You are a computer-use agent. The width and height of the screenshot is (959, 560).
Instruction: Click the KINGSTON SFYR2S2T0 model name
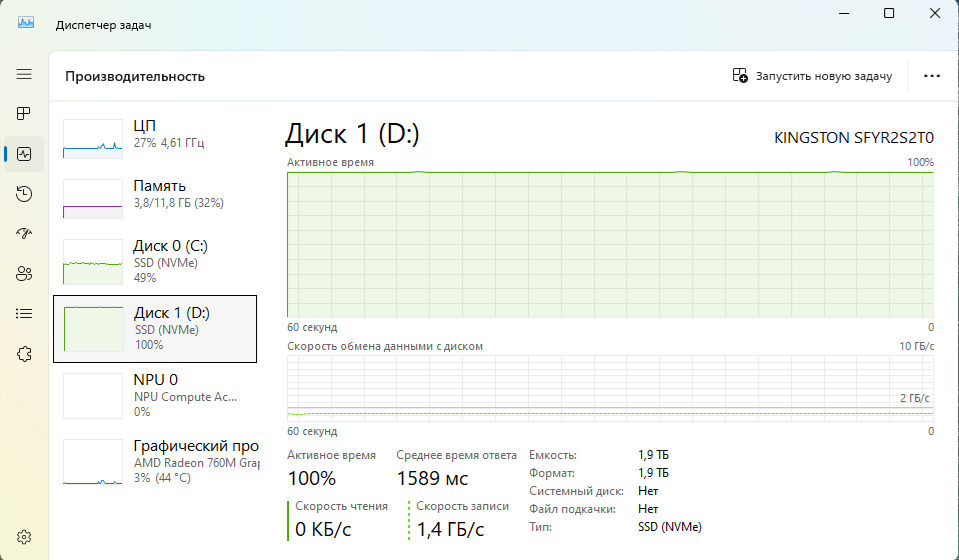tap(854, 138)
